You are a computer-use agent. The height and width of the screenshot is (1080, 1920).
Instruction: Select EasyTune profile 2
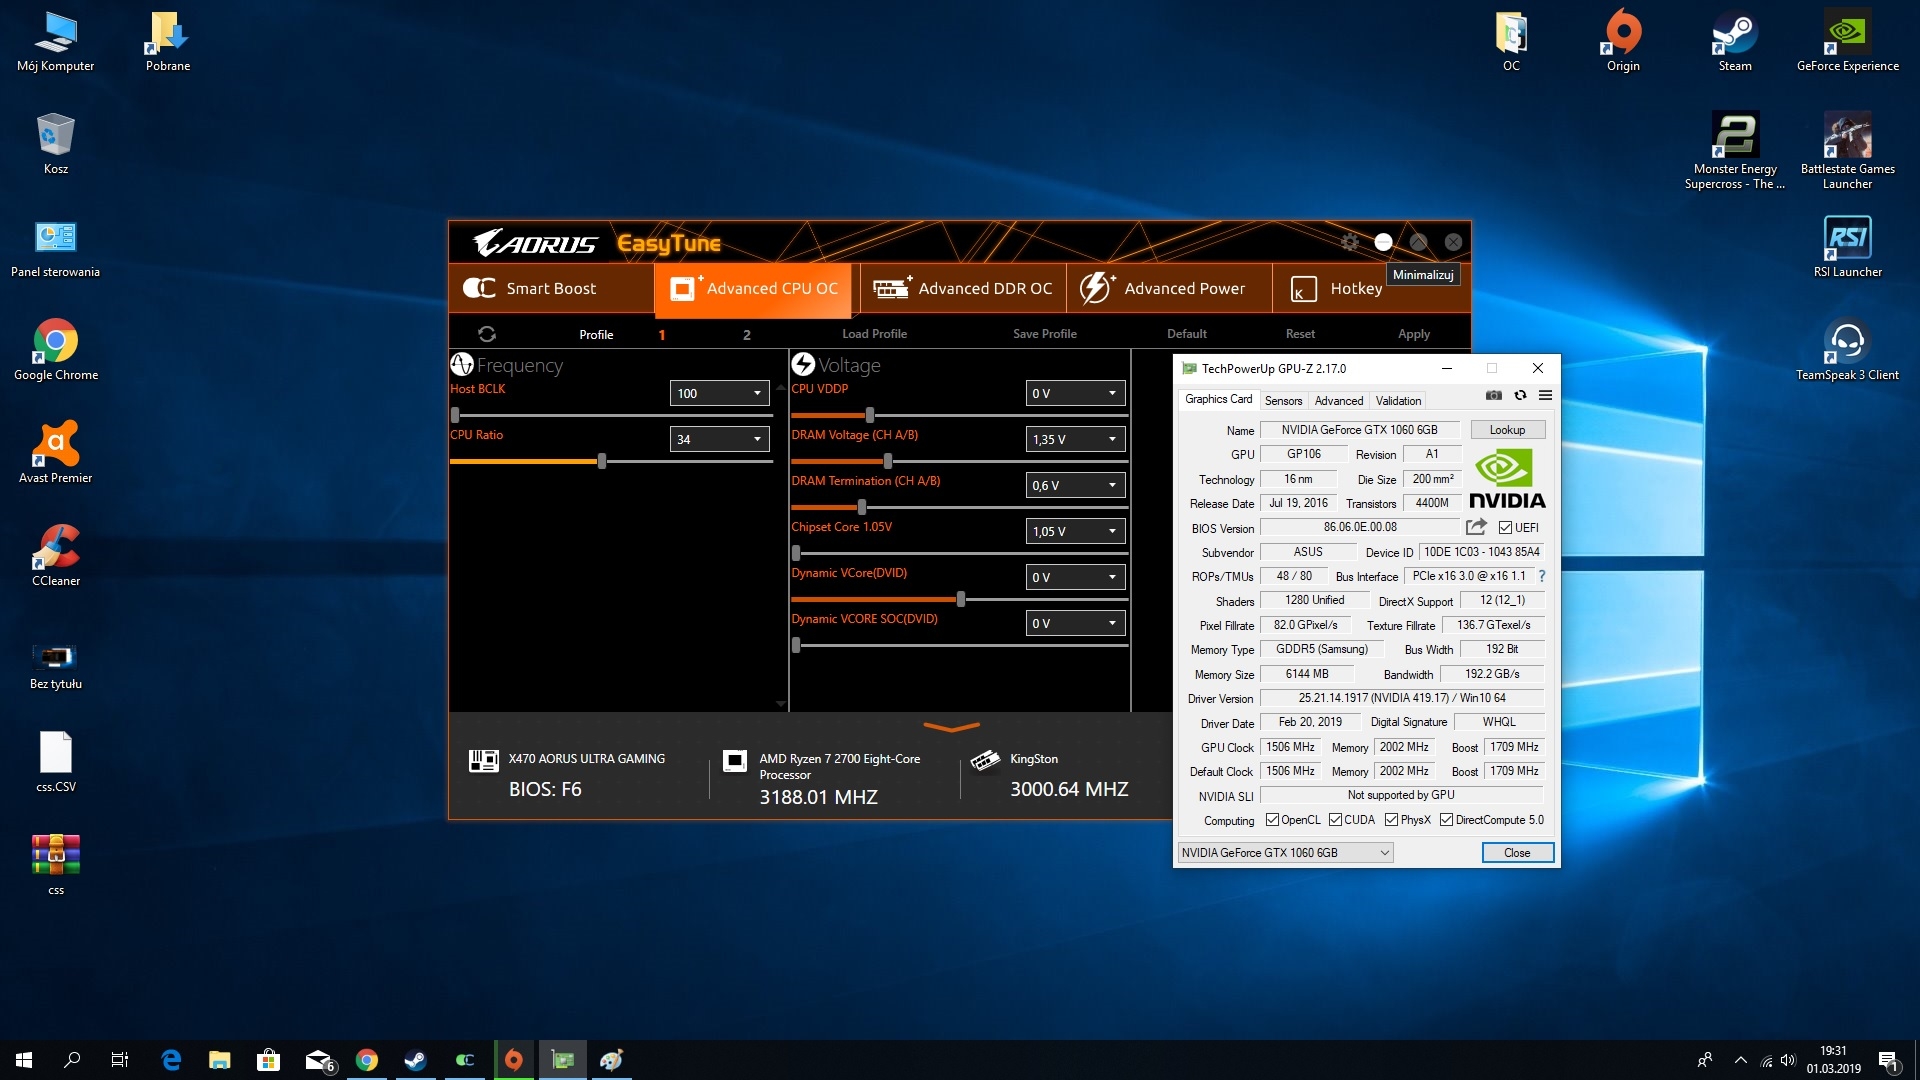pyautogui.click(x=746, y=335)
